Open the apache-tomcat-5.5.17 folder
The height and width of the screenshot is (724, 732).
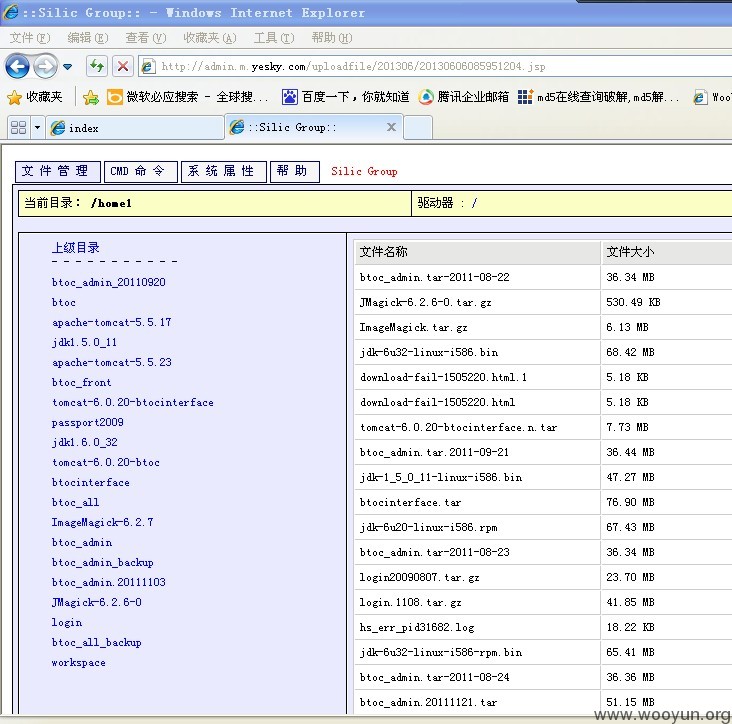coord(112,322)
